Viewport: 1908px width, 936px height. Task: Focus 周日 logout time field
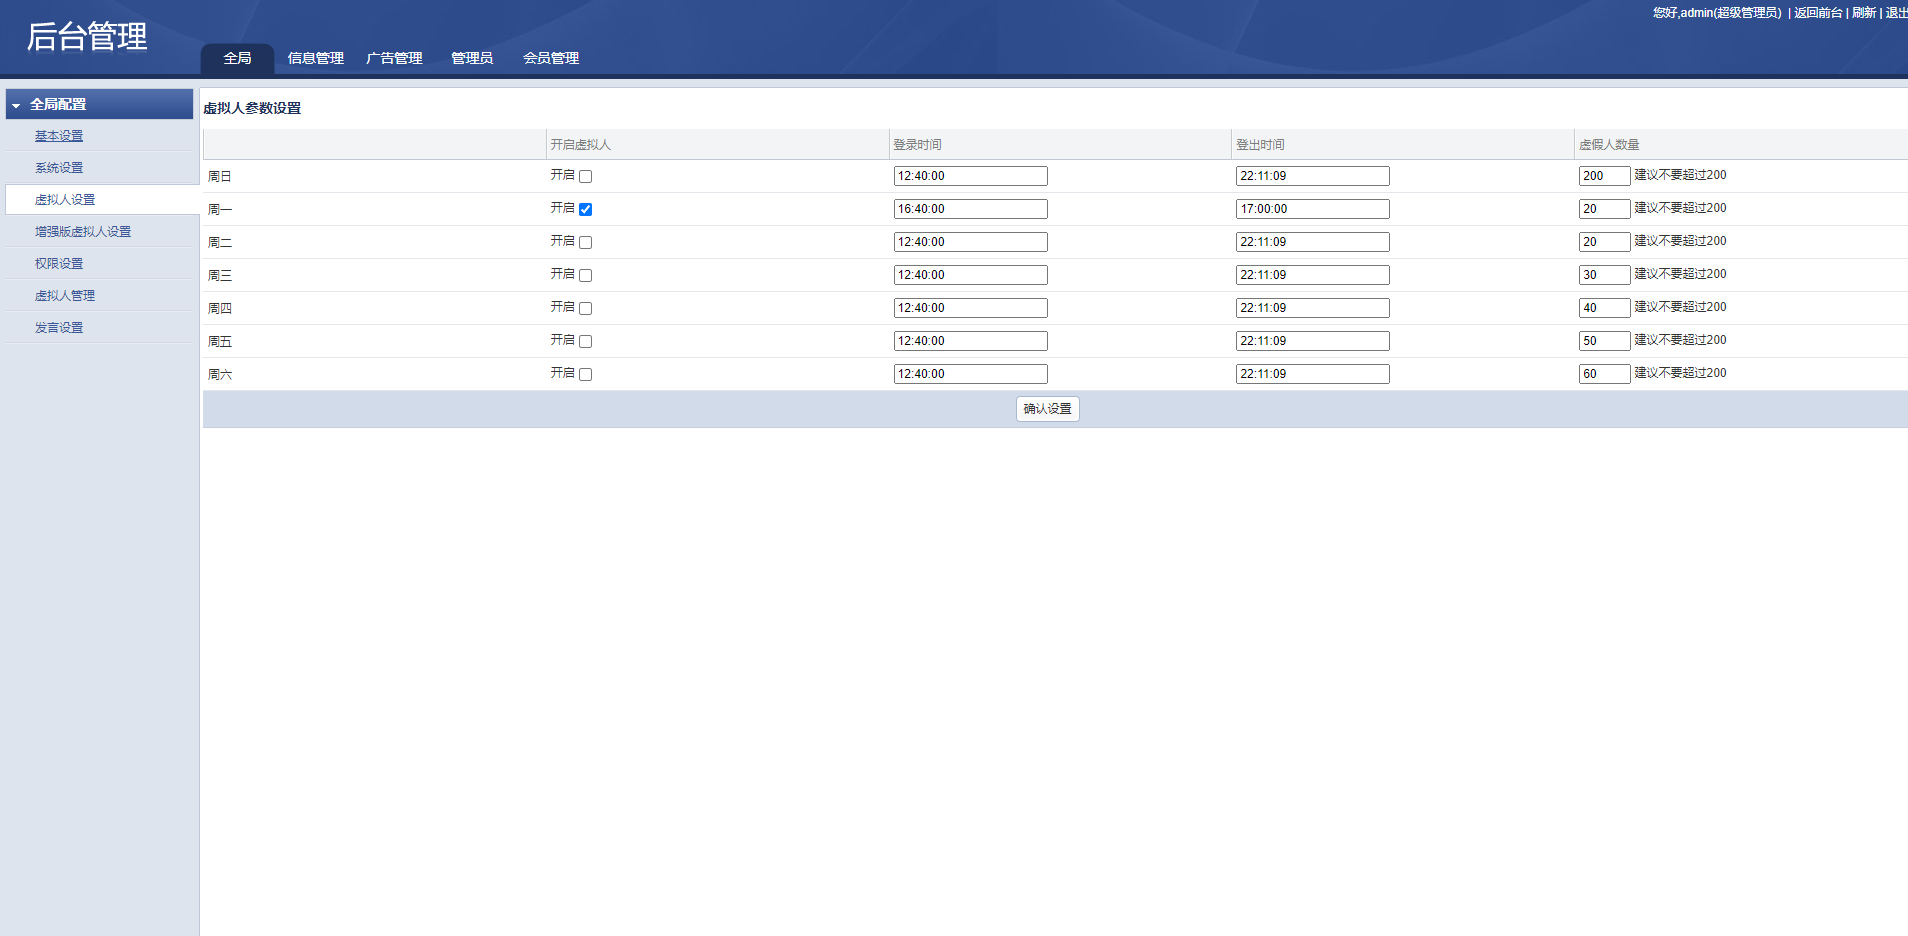coord(1313,176)
